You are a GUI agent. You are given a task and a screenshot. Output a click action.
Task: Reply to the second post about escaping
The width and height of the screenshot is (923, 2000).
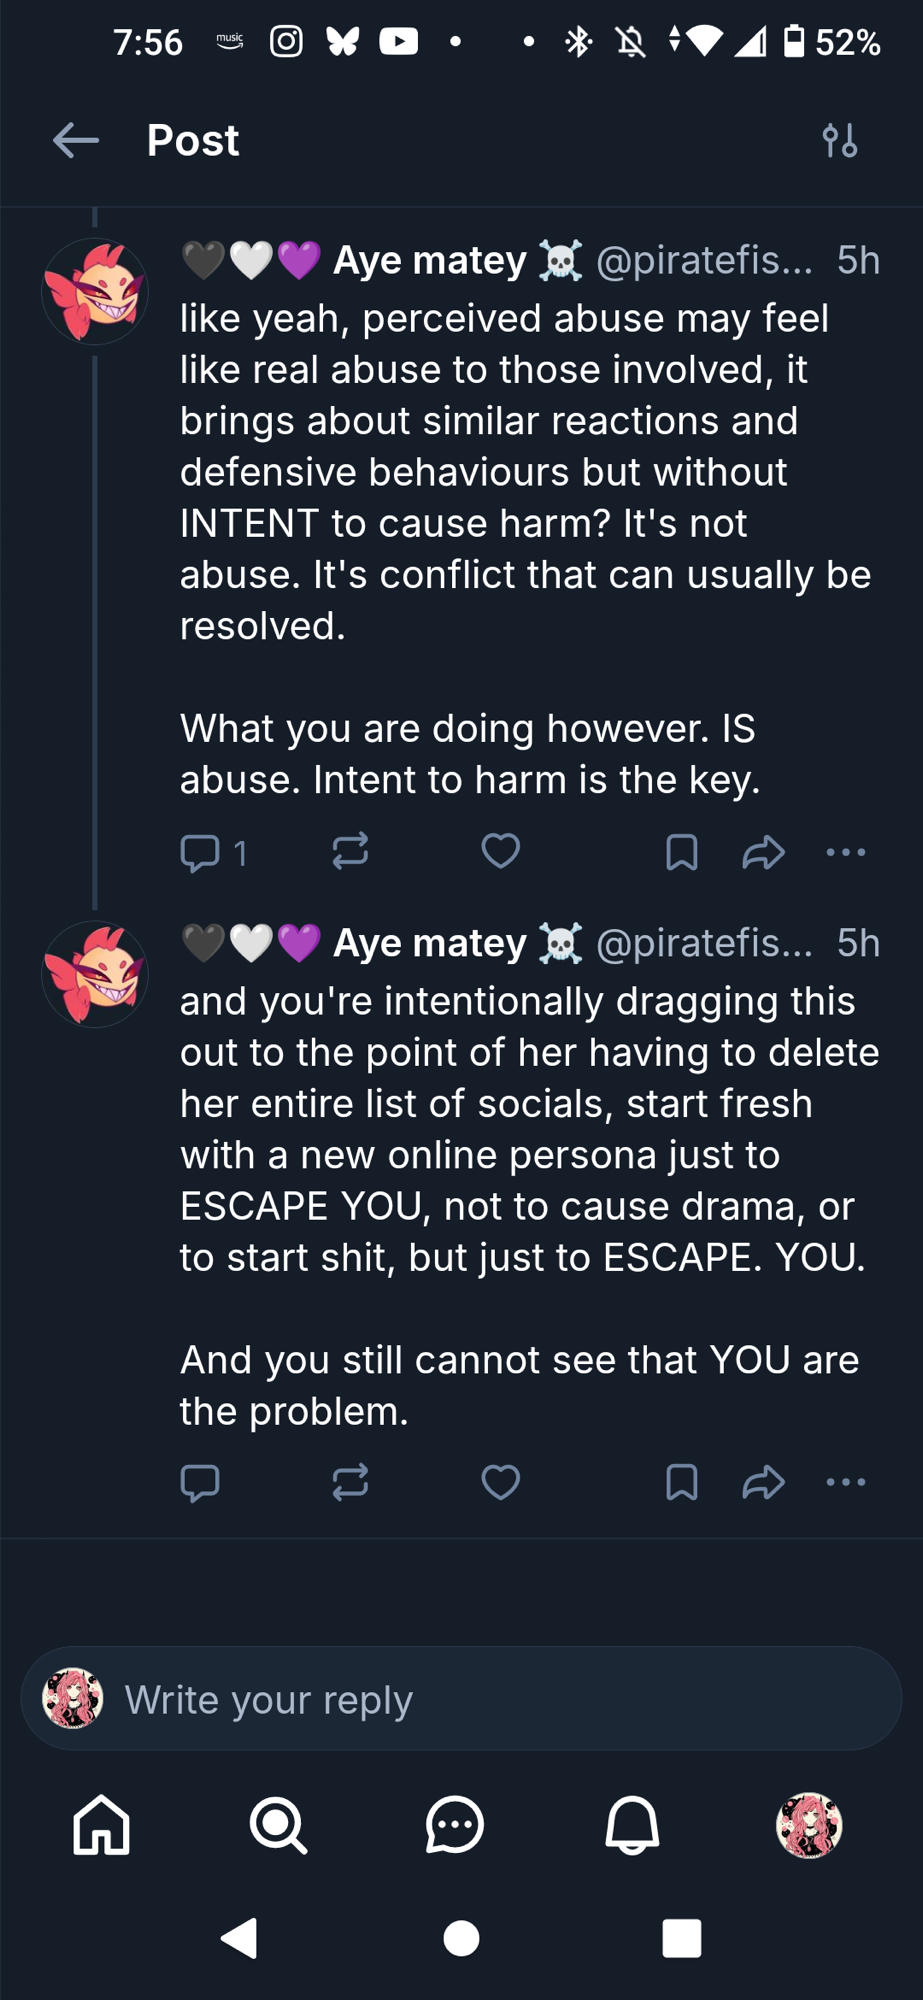coord(200,1483)
